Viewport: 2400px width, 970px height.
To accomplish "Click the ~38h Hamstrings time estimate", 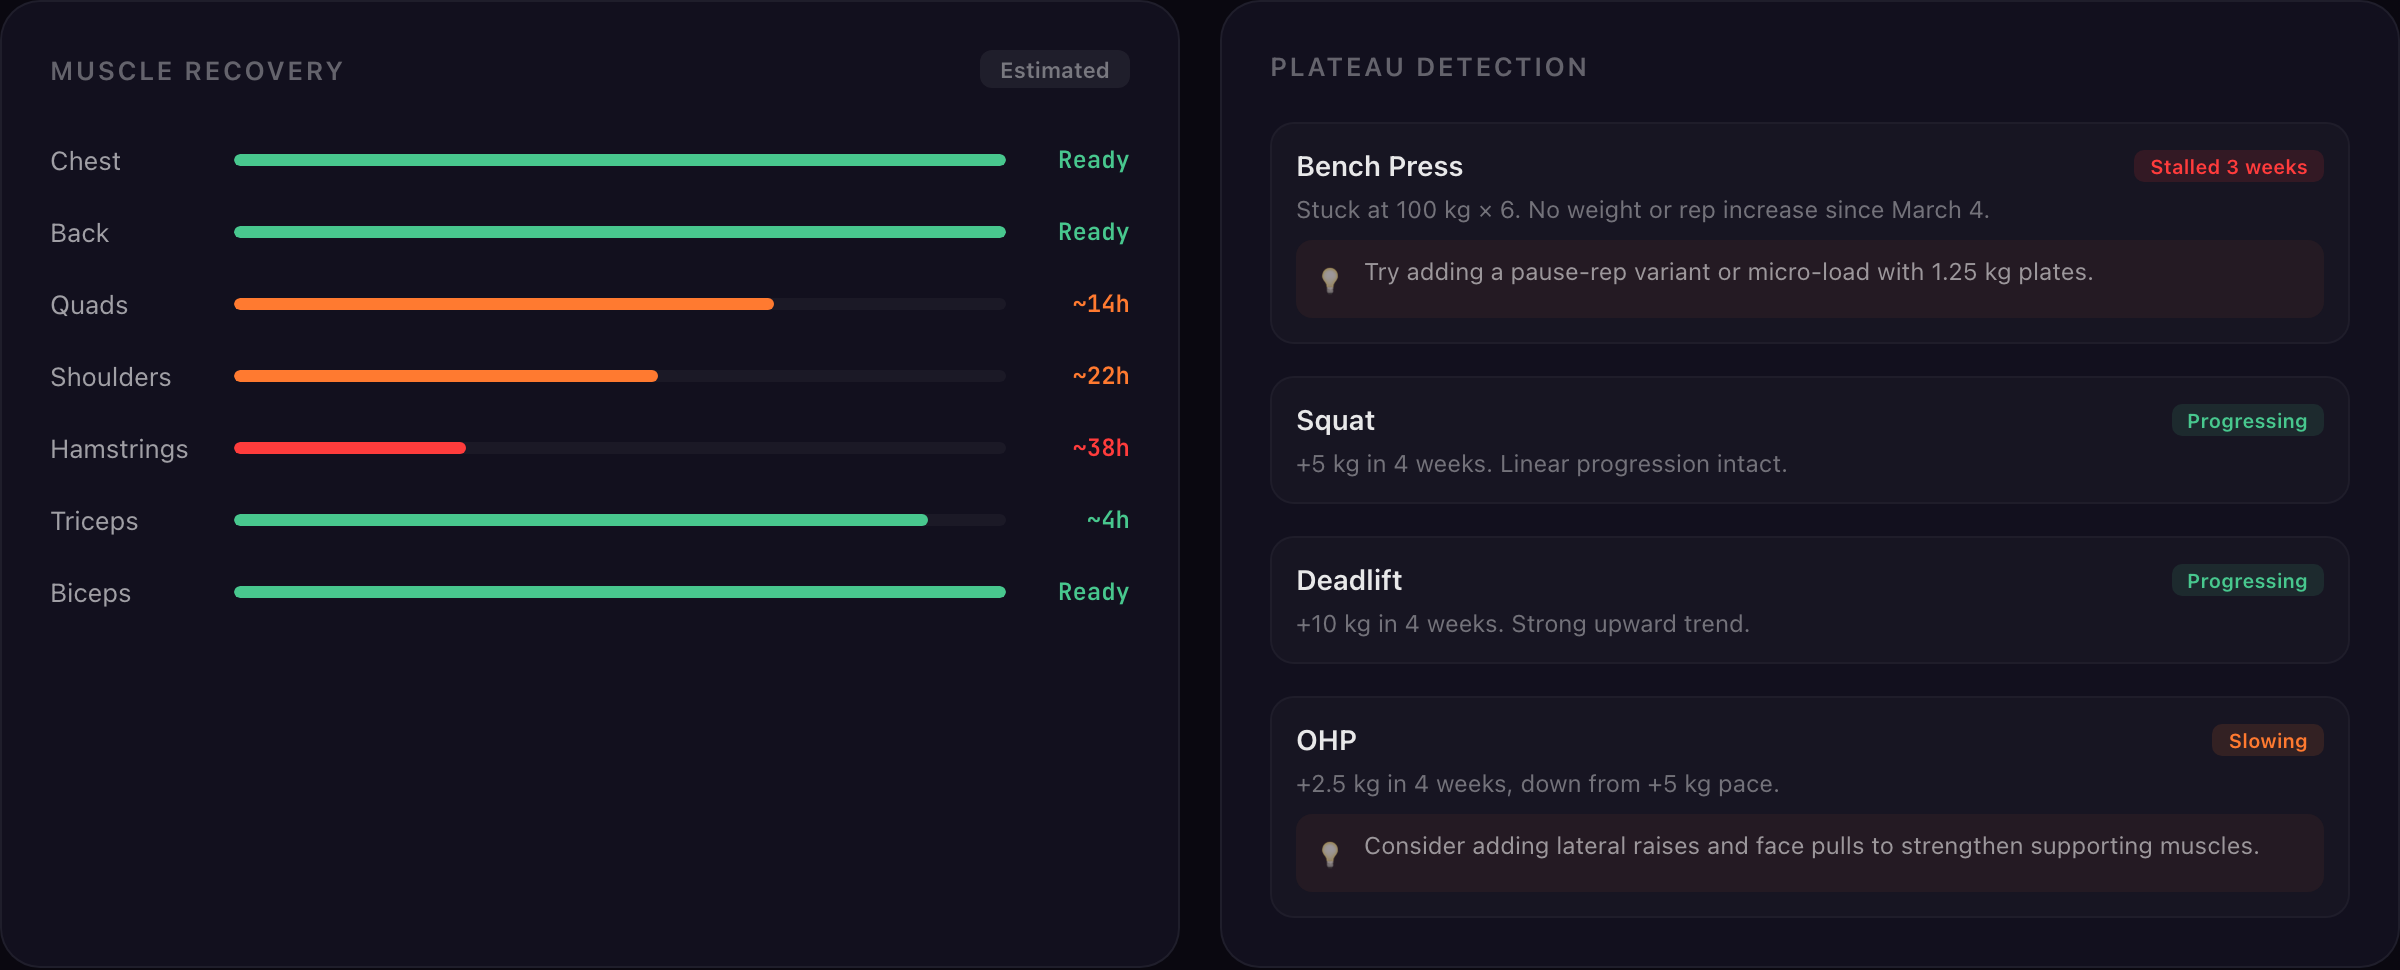I will pos(1100,448).
